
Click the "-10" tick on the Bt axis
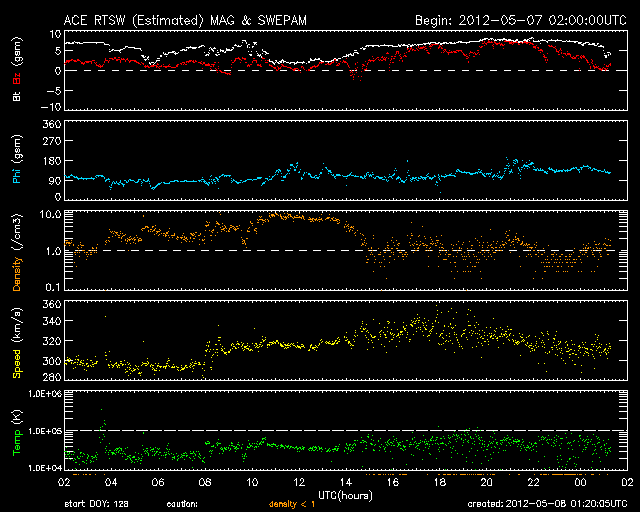point(50,107)
